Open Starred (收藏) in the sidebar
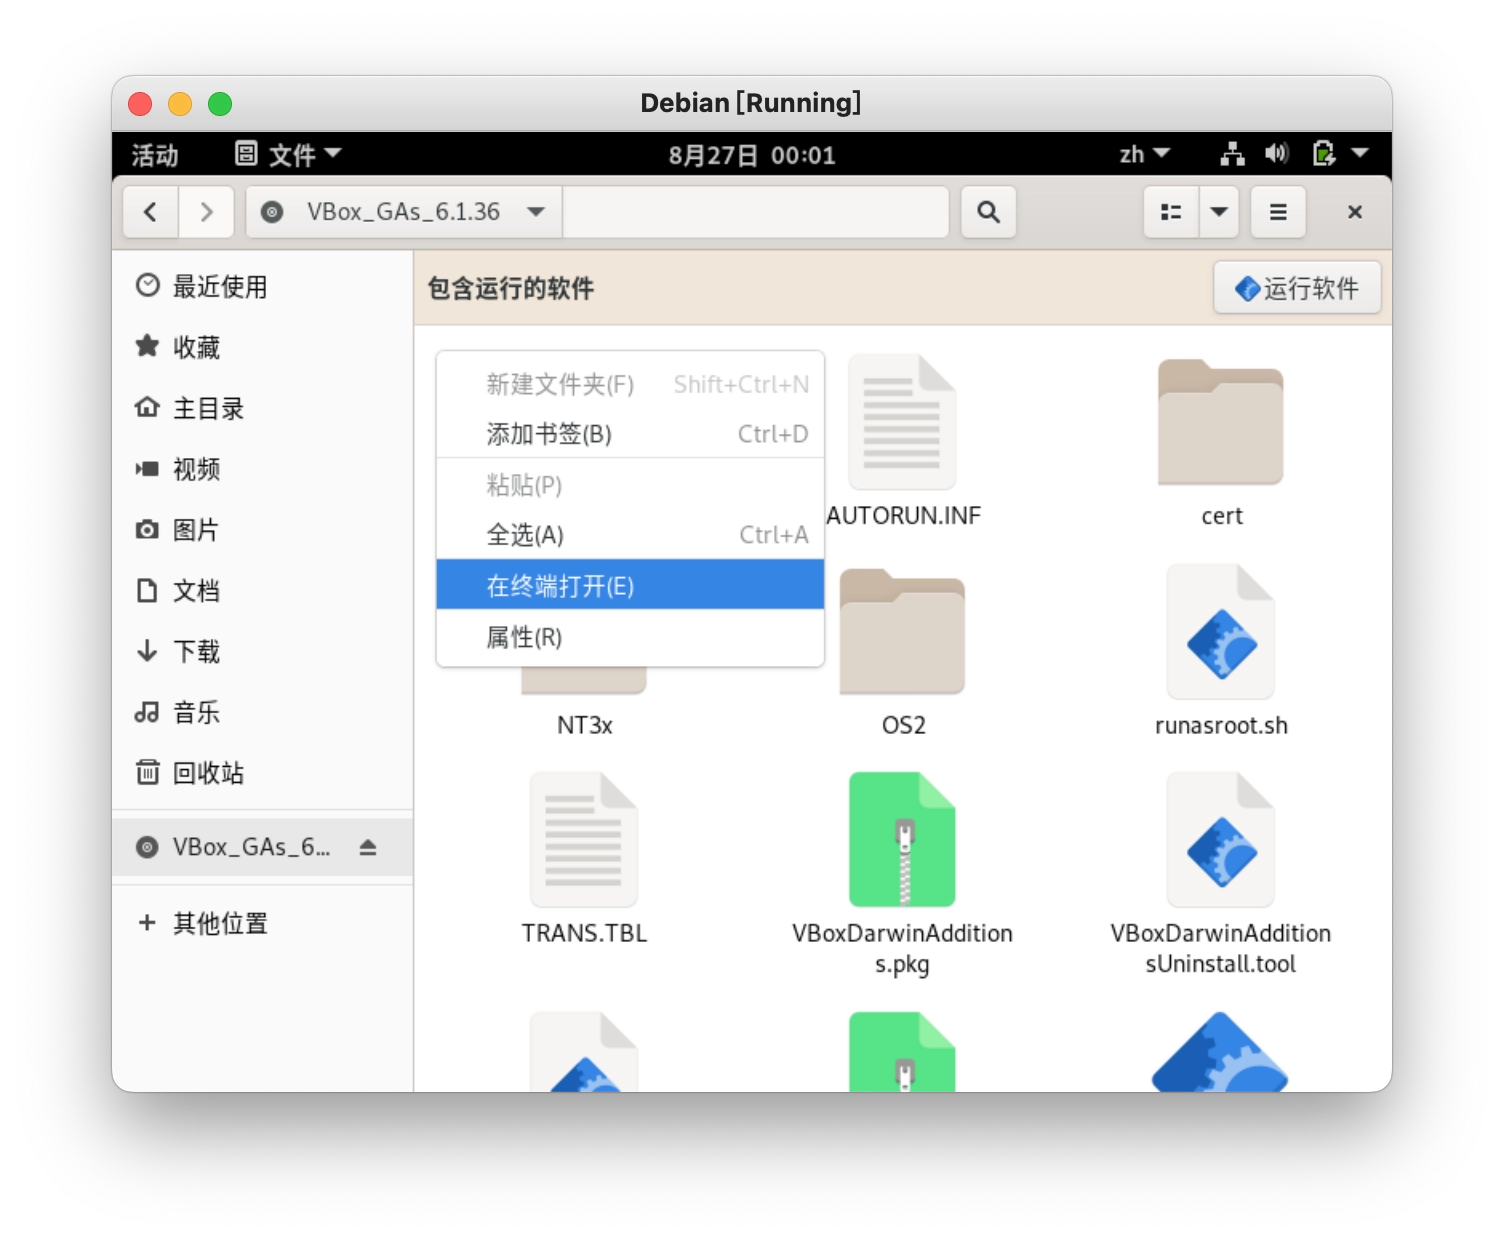 pos(263,347)
